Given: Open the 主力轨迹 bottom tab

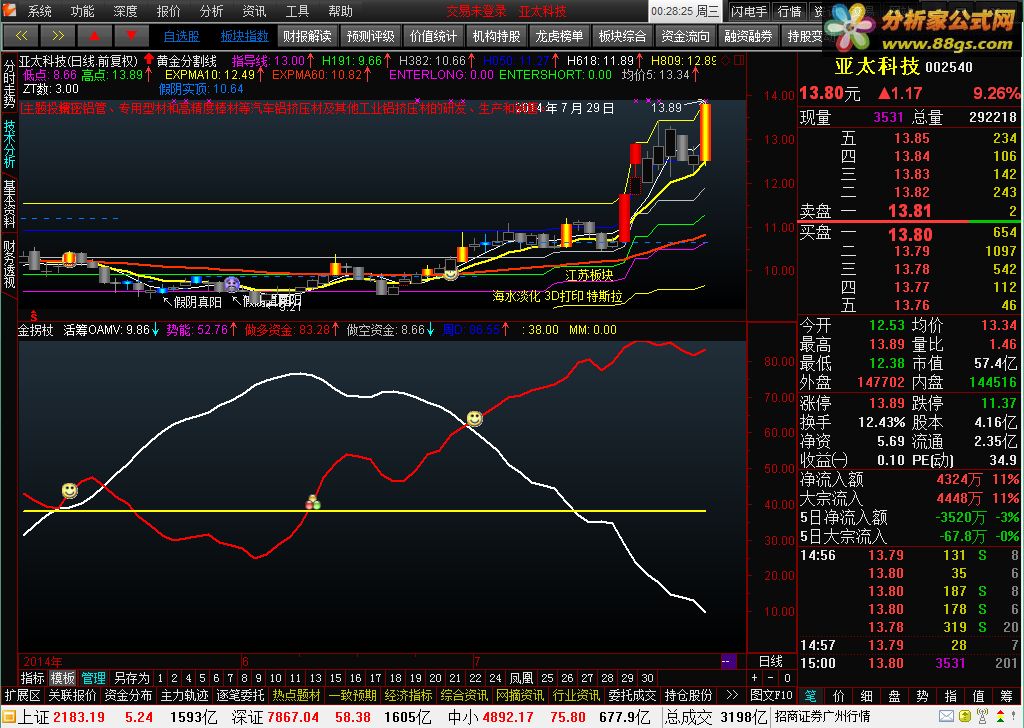Looking at the screenshot, I should point(184,695).
